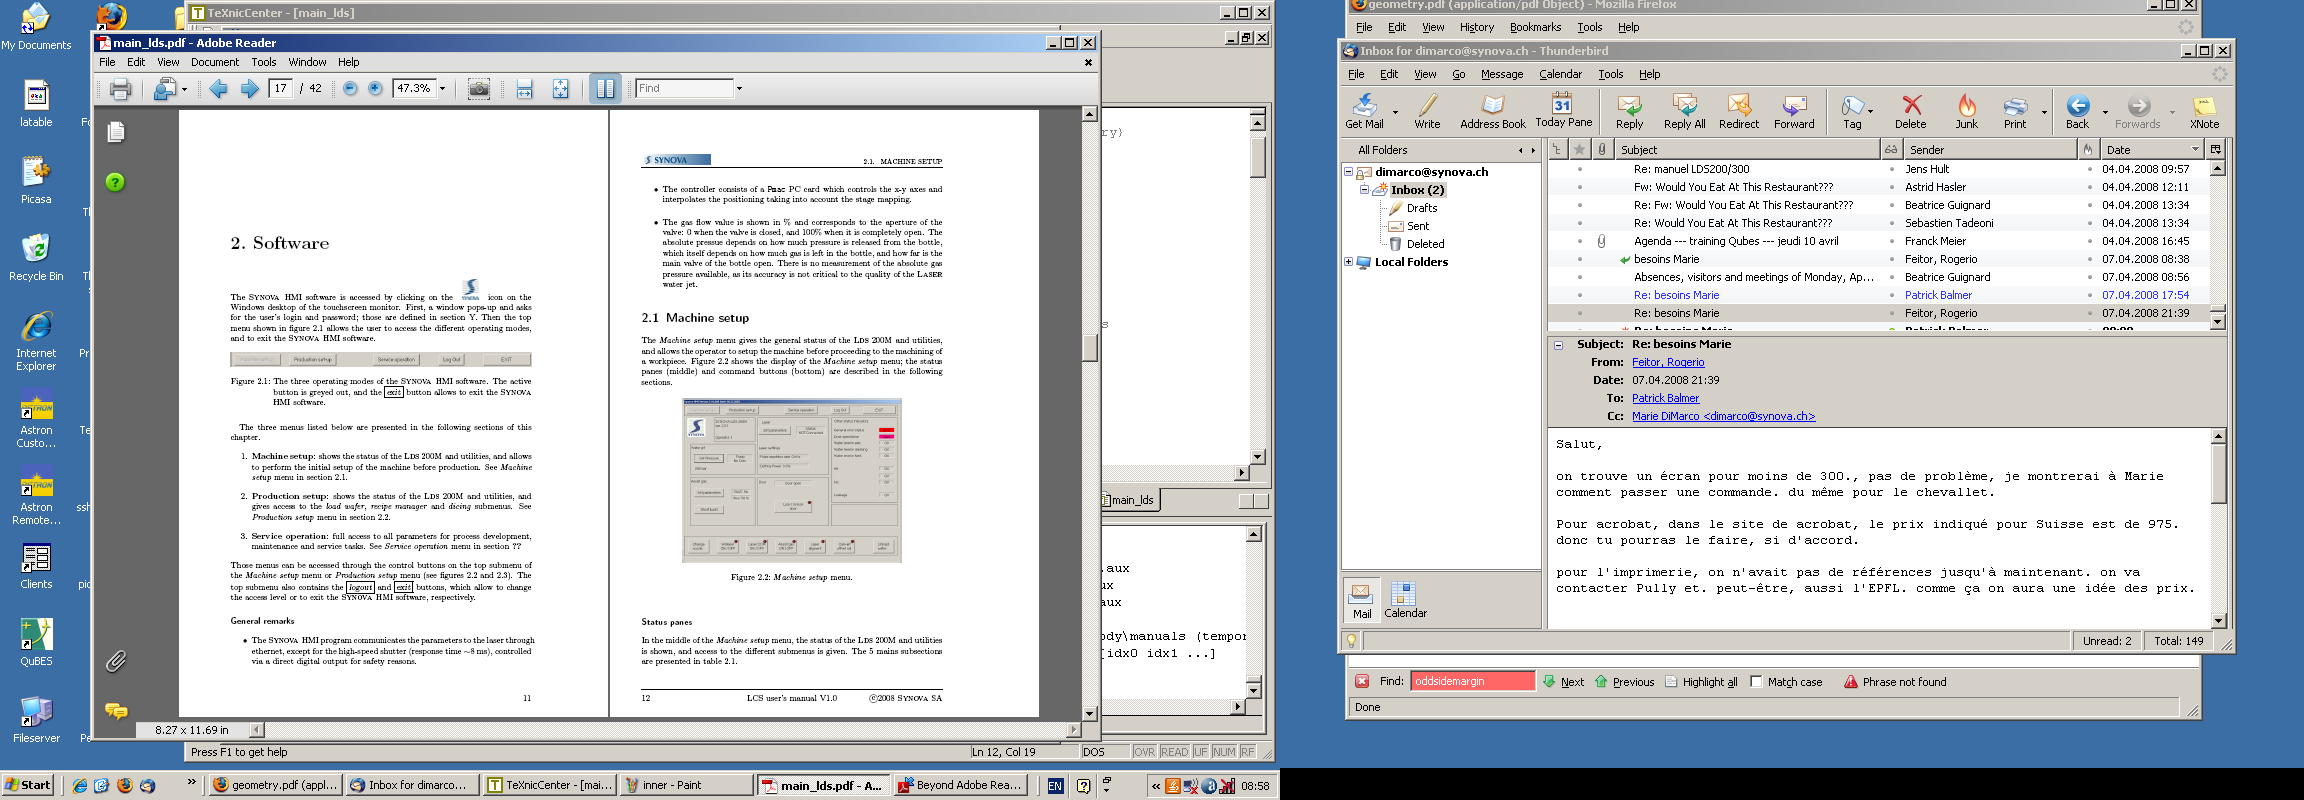The height and width of the screenshot is (800, 2304).
Task: Select the Drafts folder
Action: [x=1421, y=208]
